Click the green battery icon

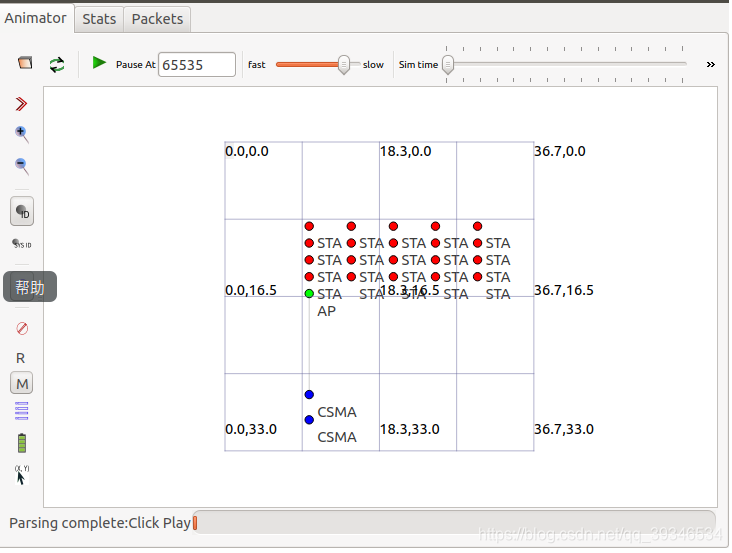pyautogui.click(x=22, y=443)
